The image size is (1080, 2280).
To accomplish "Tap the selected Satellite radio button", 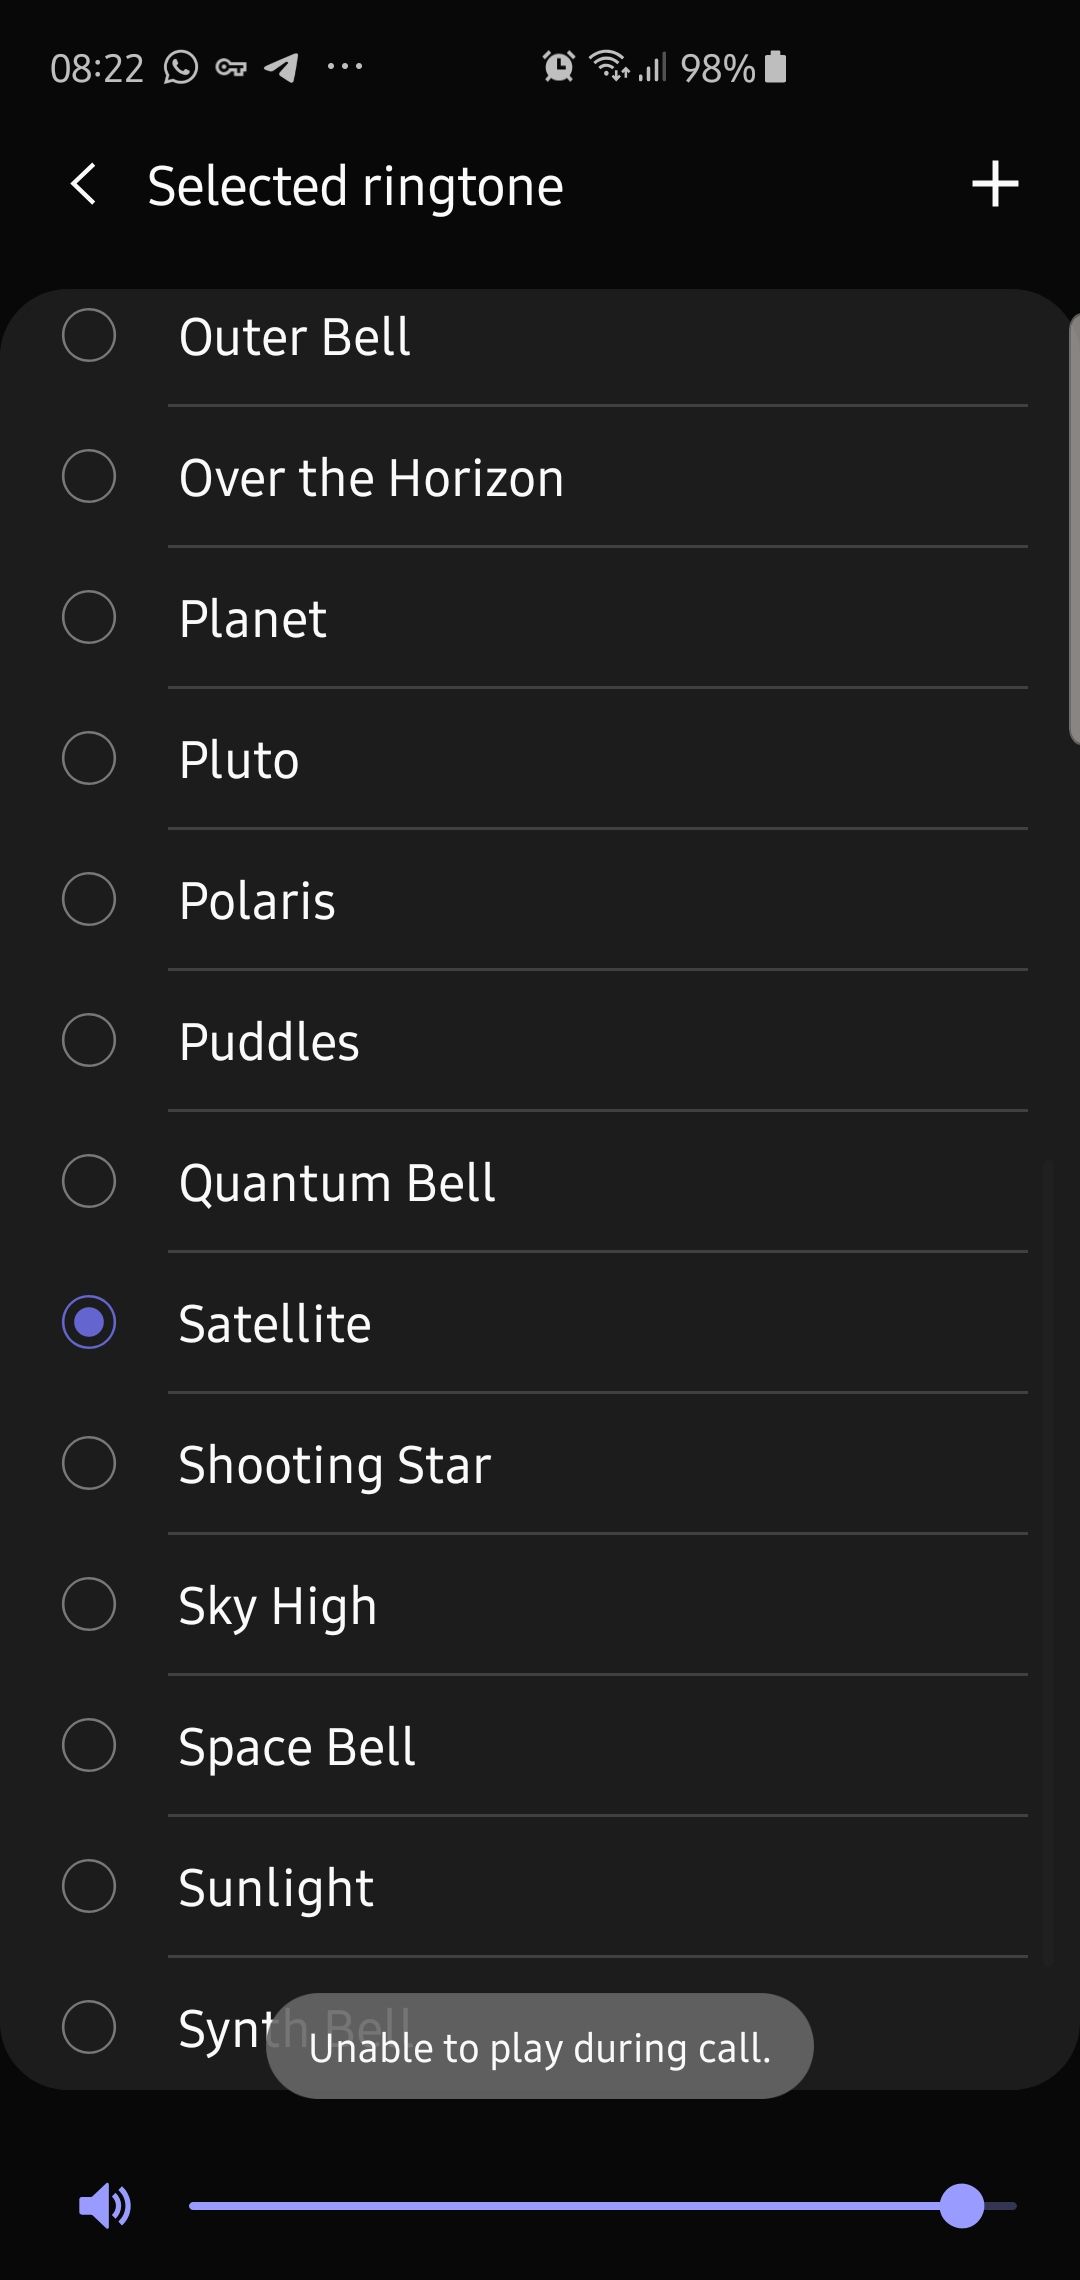I will [x=89, y=1322].
